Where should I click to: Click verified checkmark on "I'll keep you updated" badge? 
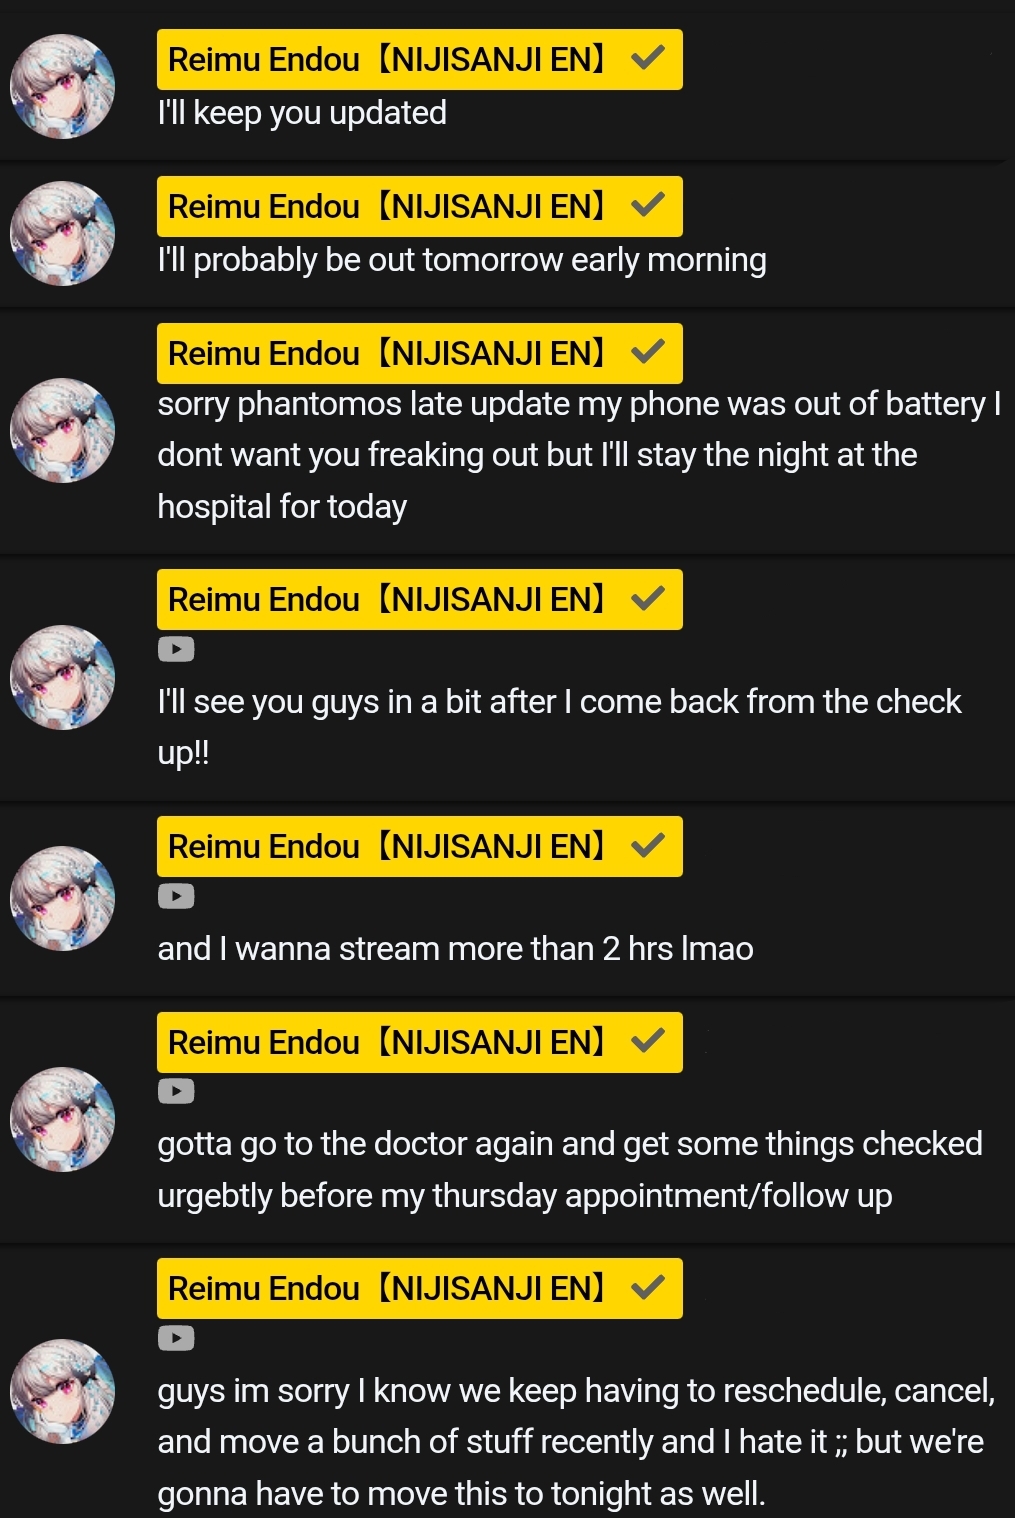click(648, 59)
